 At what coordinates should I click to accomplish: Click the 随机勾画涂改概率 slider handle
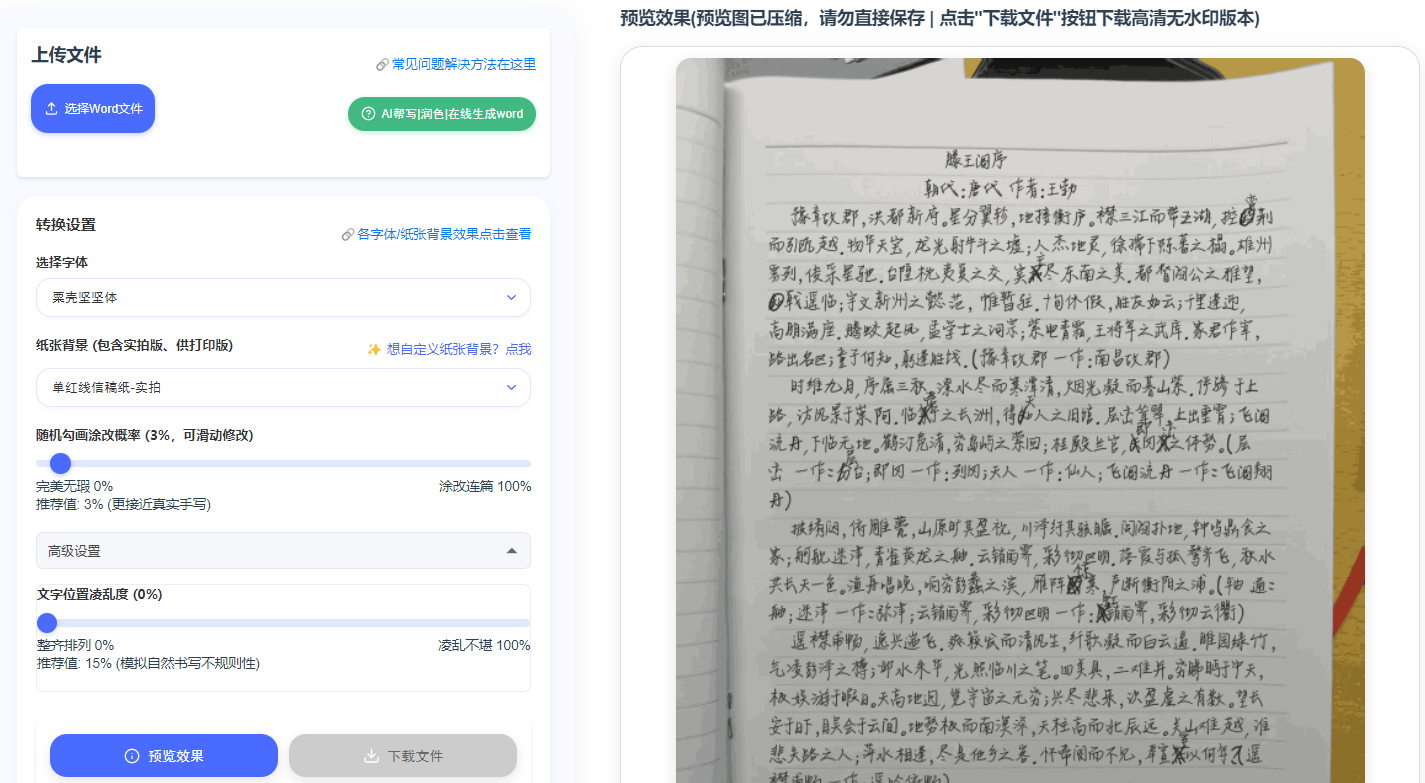tap(60, 463)
